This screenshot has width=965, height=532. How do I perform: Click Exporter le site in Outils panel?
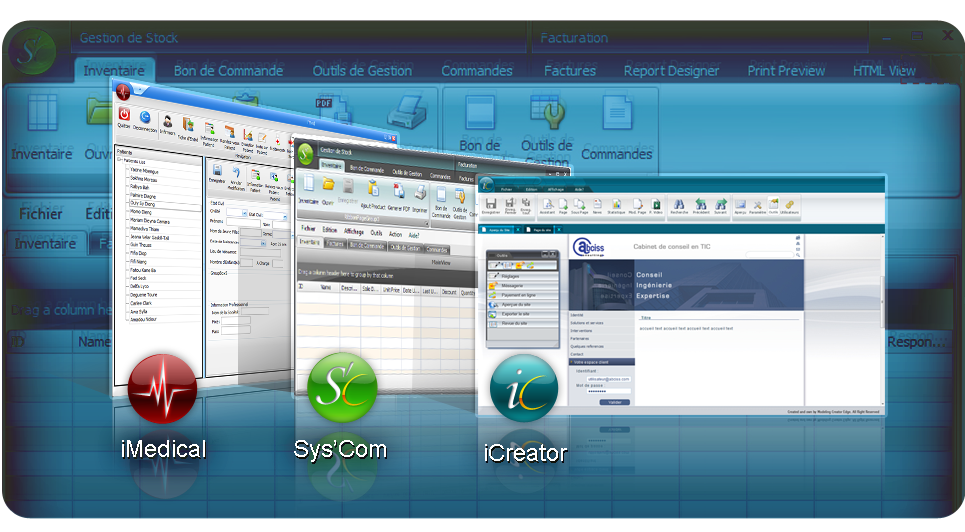523,314
